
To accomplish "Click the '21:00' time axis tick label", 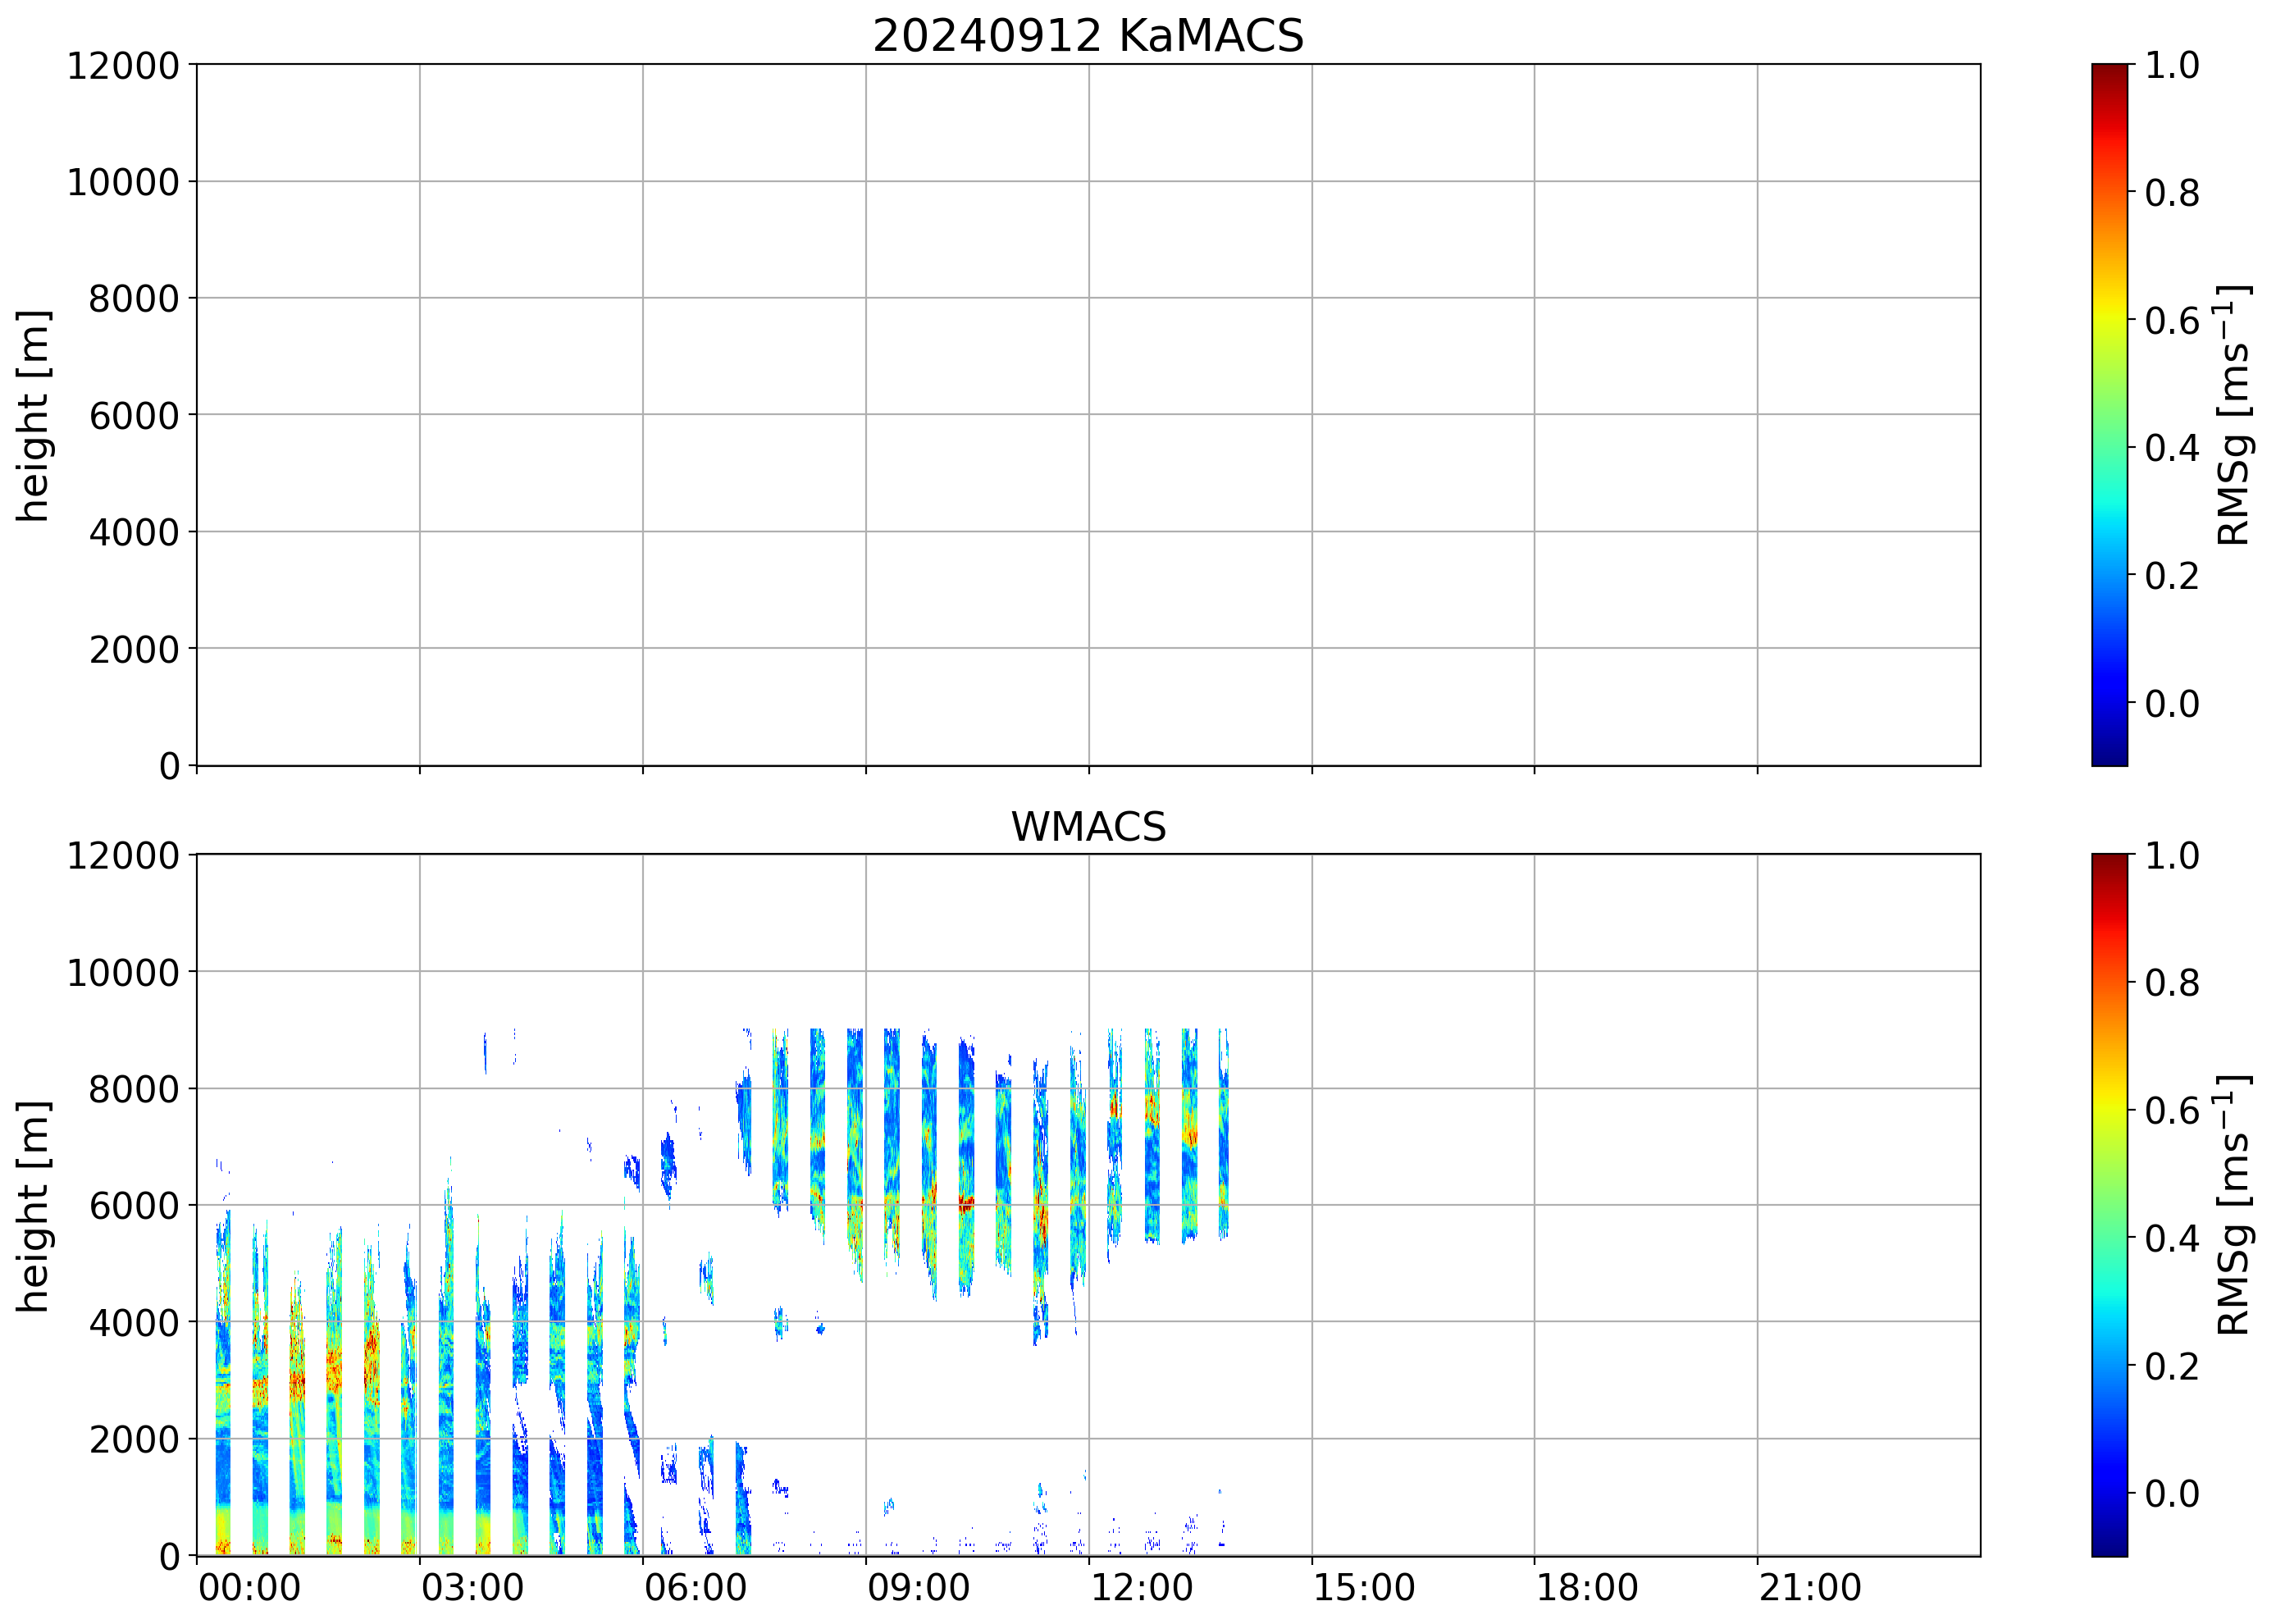I will click(1810, 1587).
